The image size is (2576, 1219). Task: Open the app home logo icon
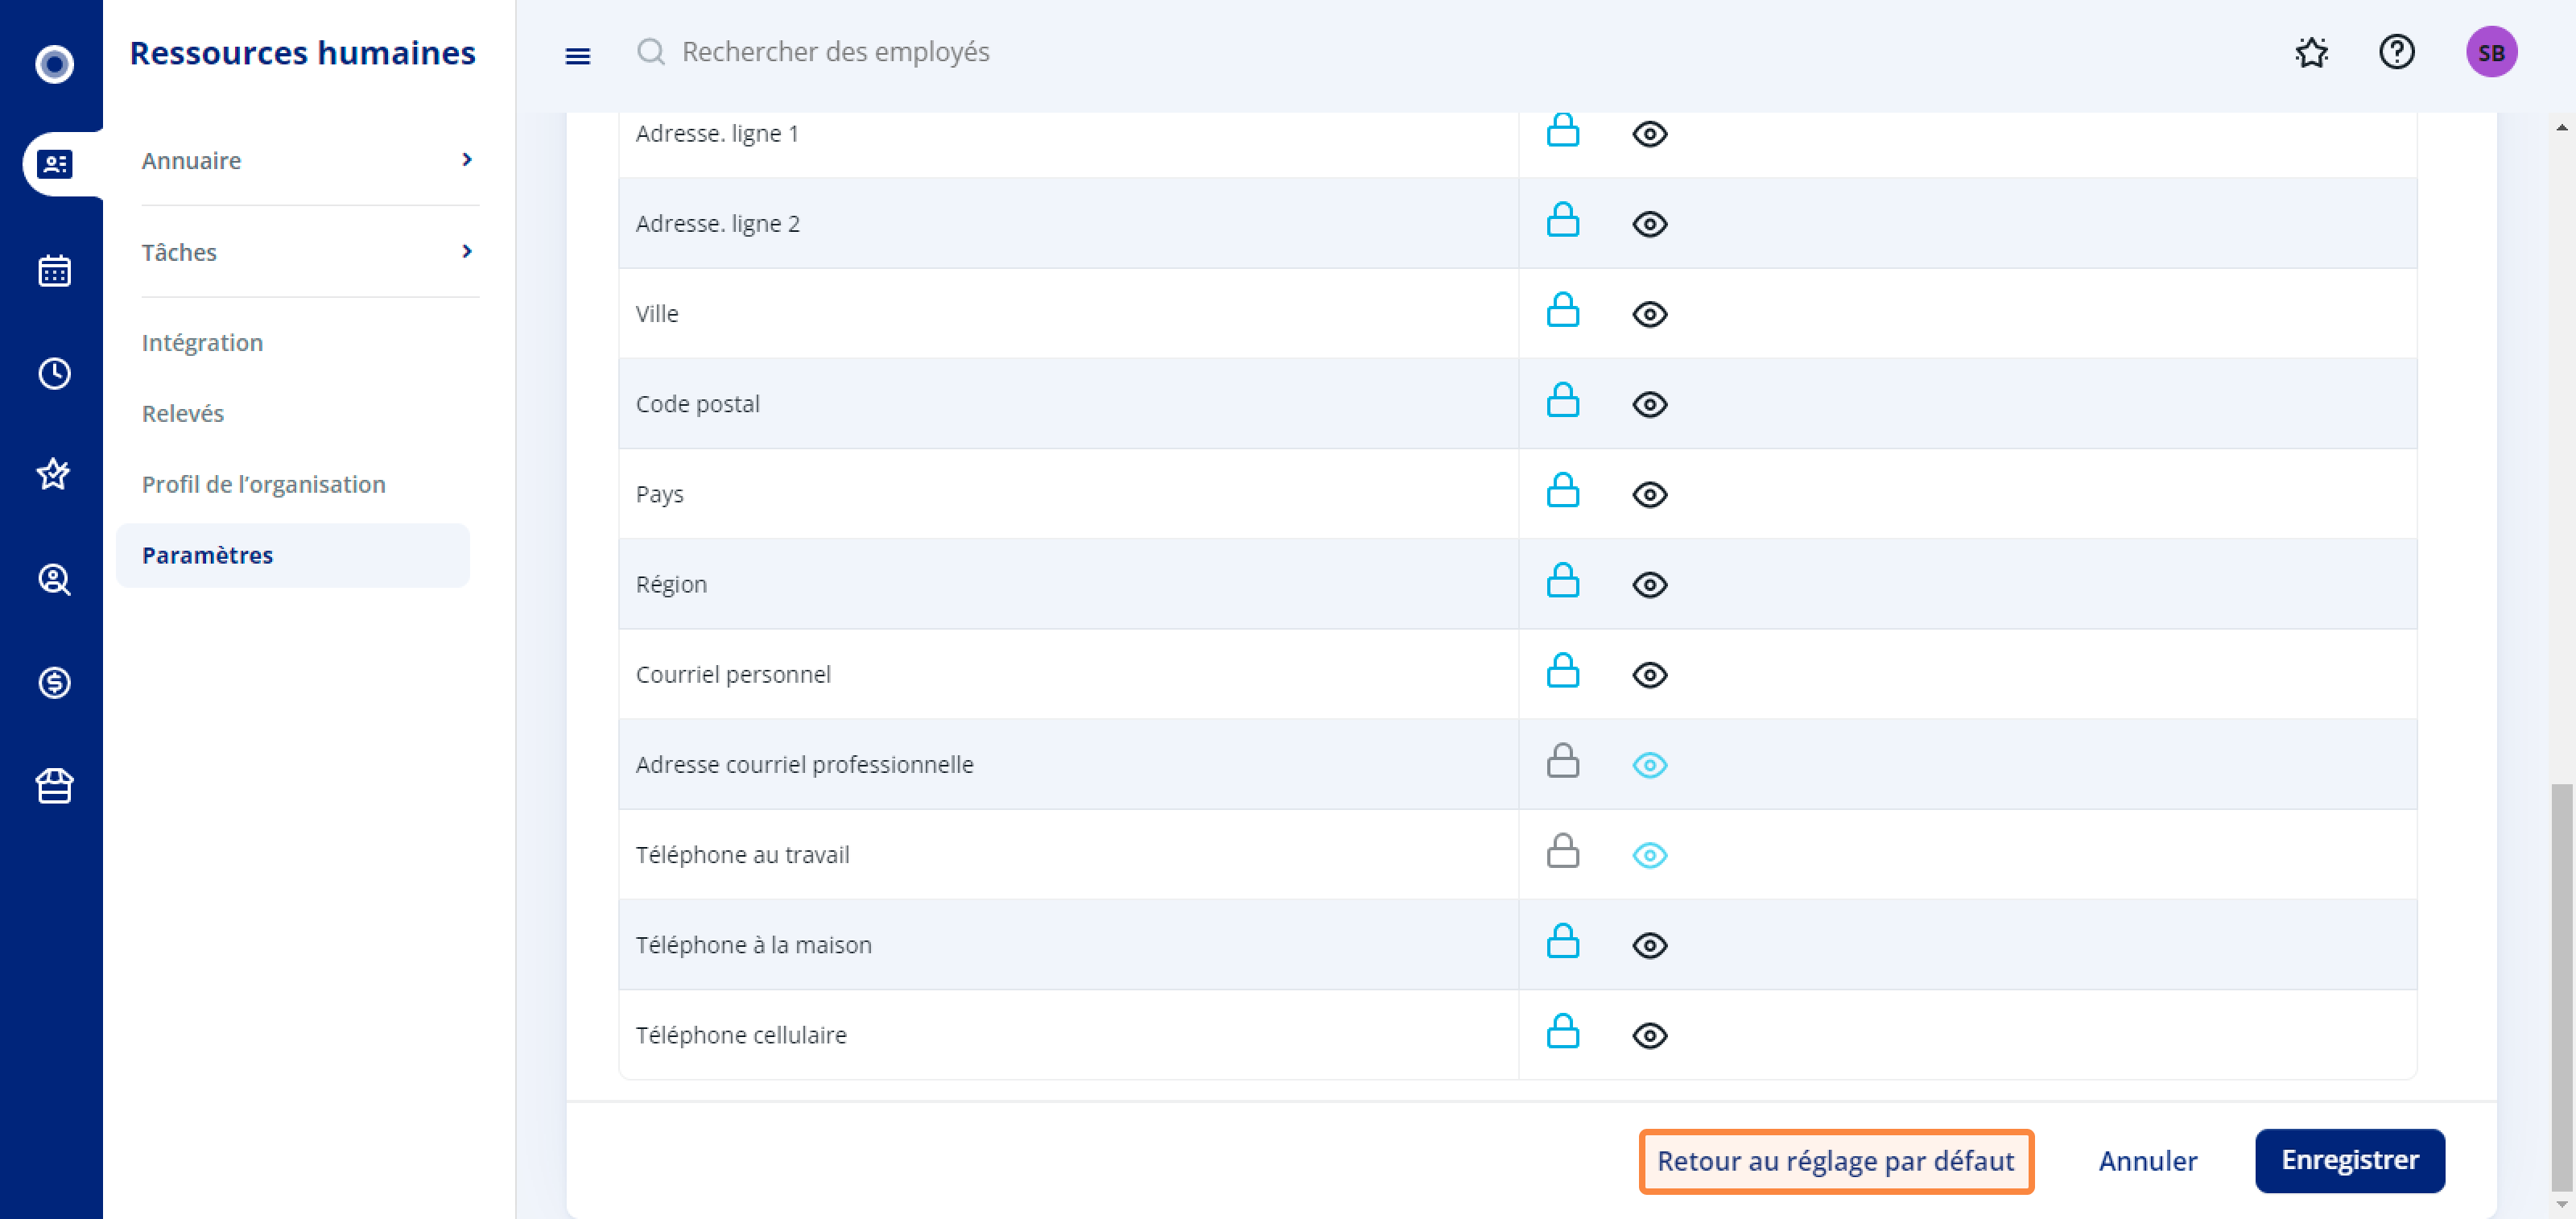54,64
